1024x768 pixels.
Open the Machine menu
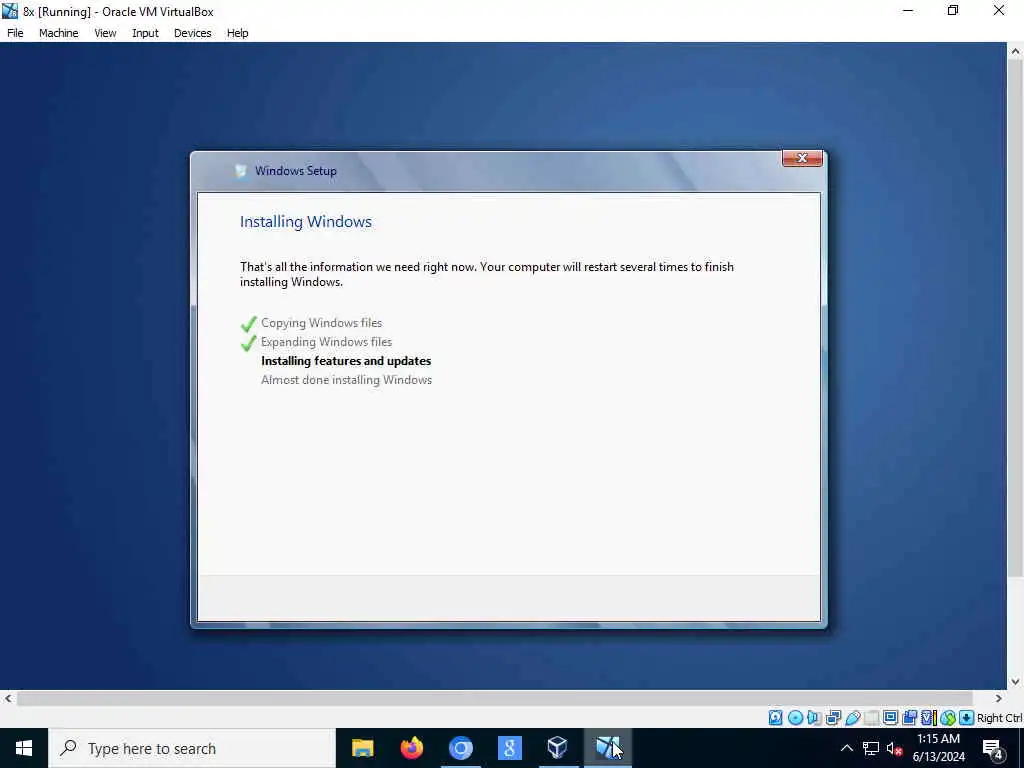[x=59, y=33]
